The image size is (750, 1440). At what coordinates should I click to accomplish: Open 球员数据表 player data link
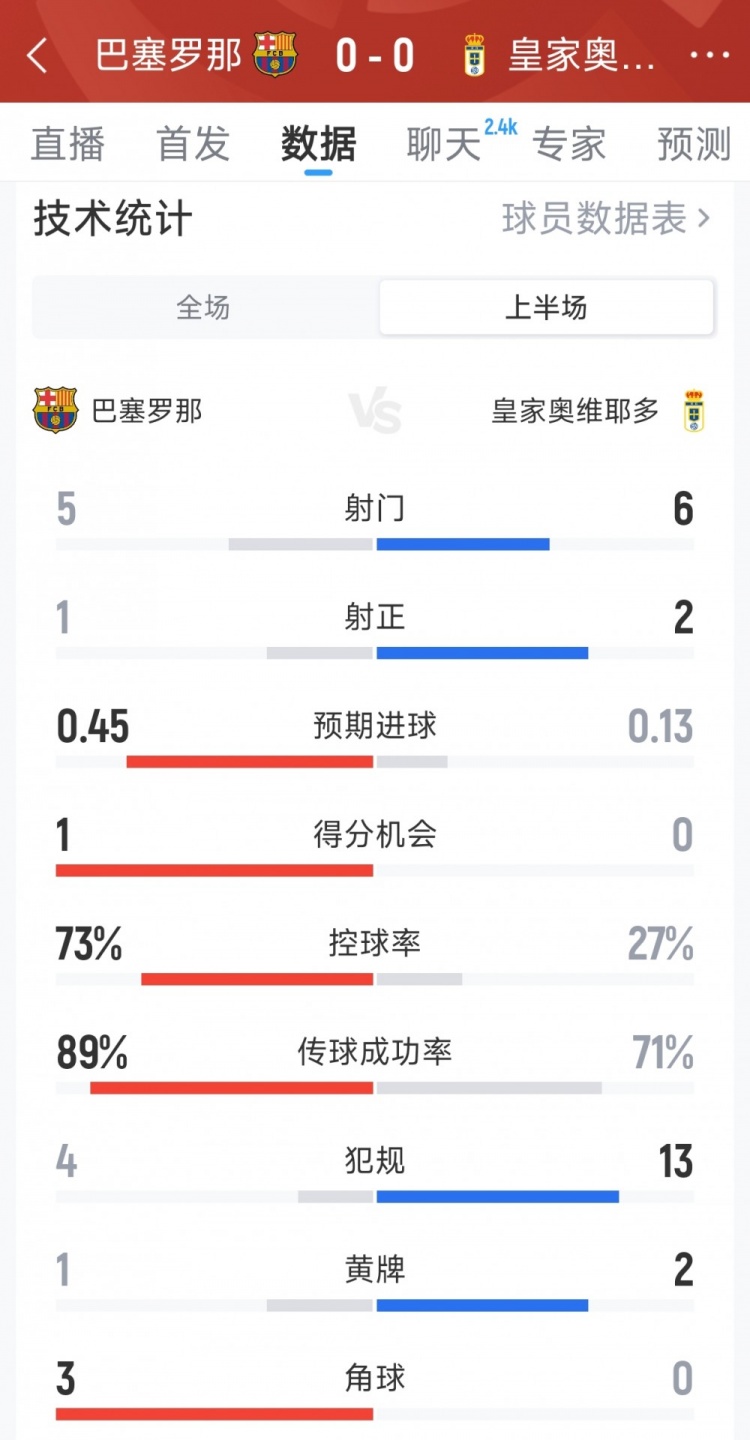(x=594, y=218)
